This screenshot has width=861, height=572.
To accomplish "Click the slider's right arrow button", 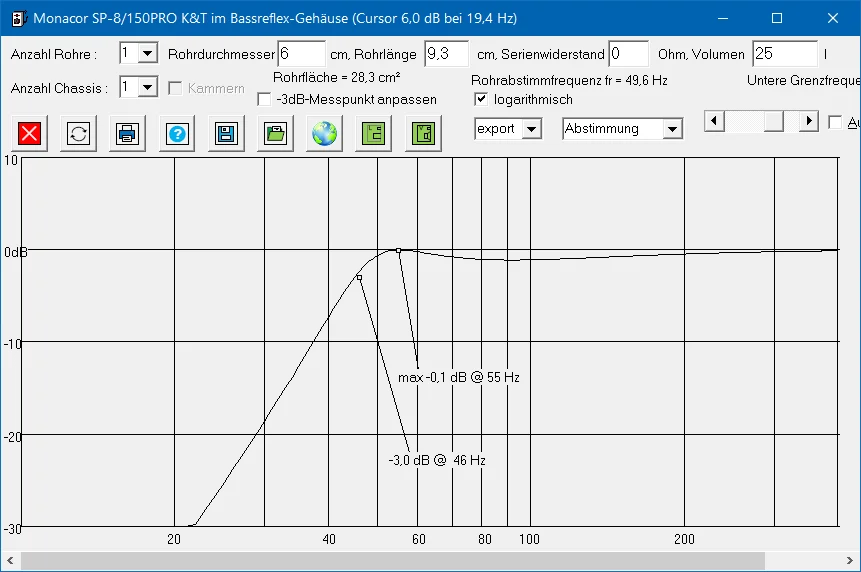I will (x=808, y=121).
